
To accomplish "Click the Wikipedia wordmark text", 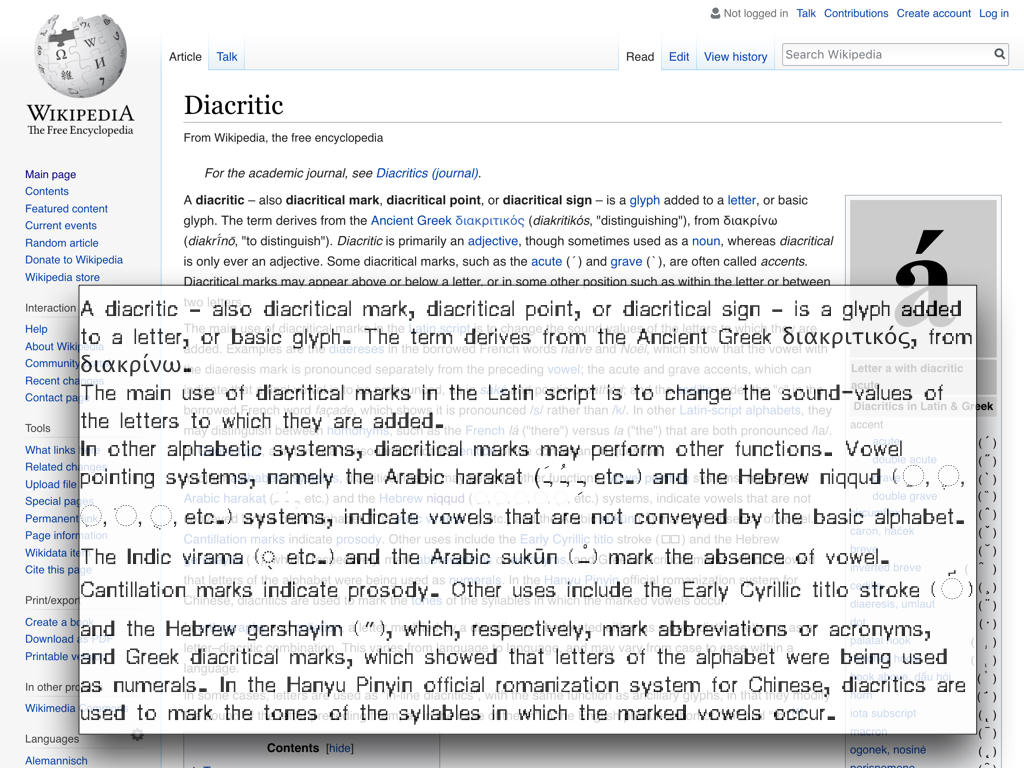I will [80, 114].
